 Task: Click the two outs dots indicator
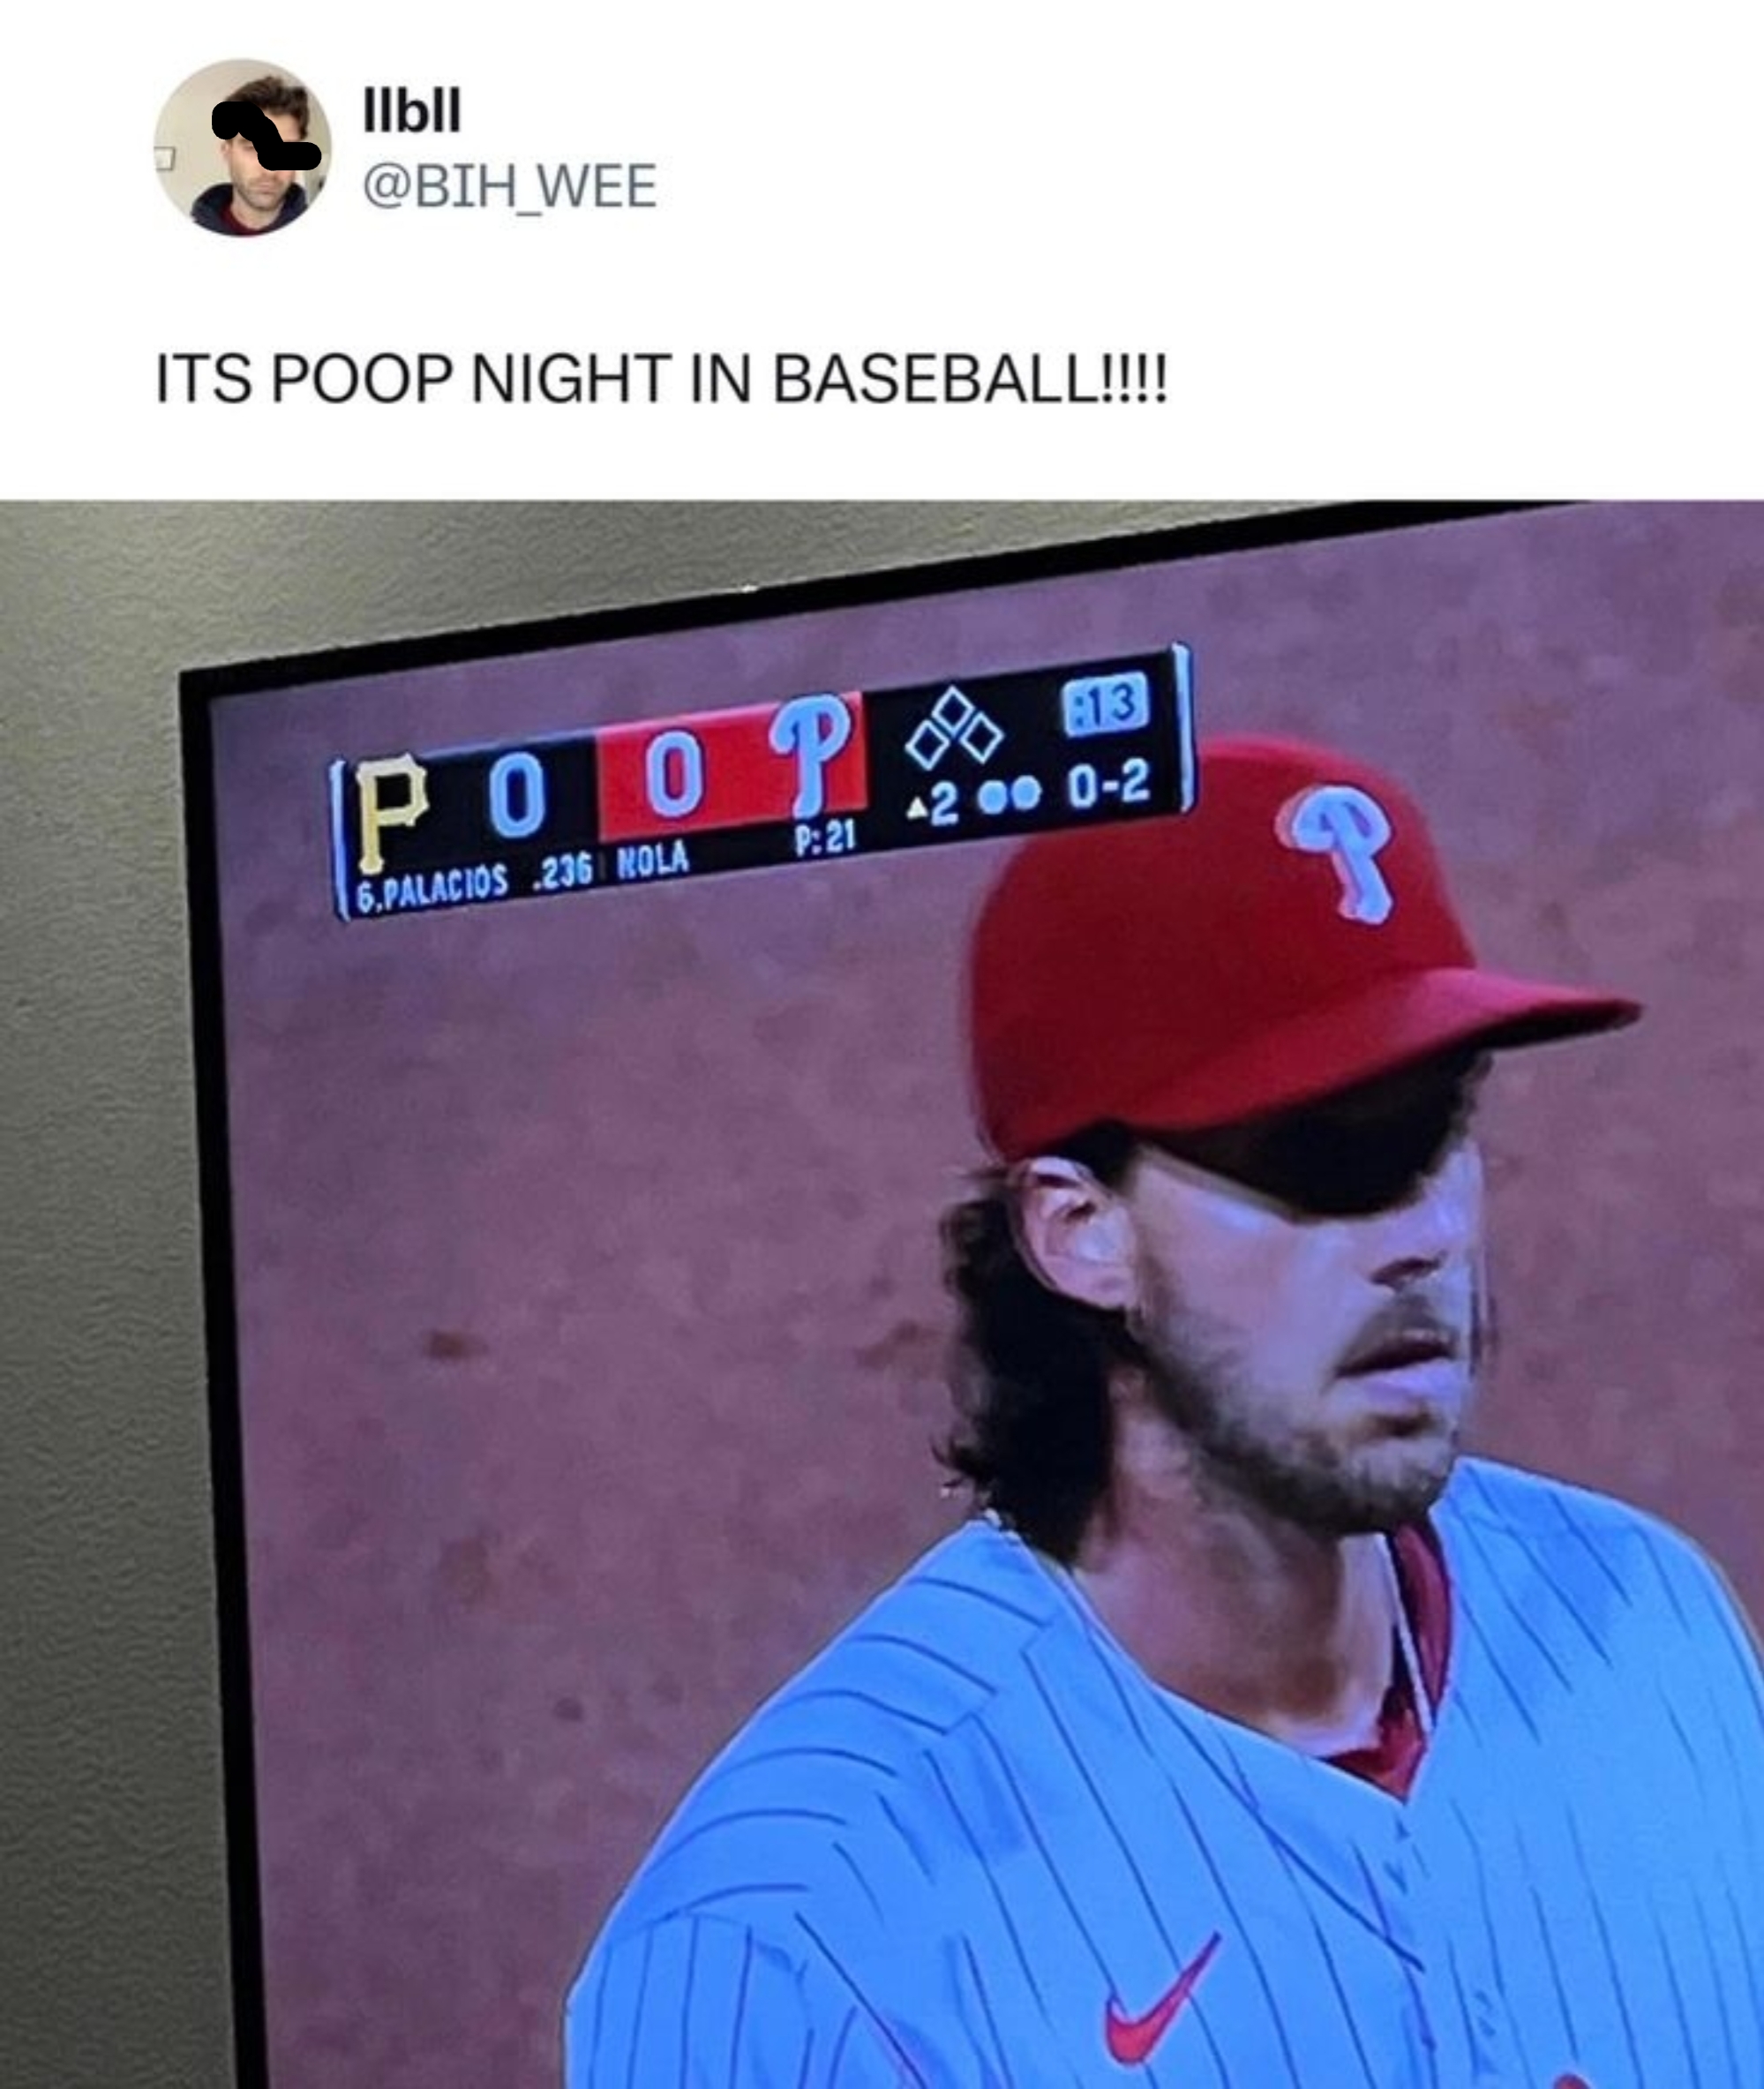(1010, 794)
